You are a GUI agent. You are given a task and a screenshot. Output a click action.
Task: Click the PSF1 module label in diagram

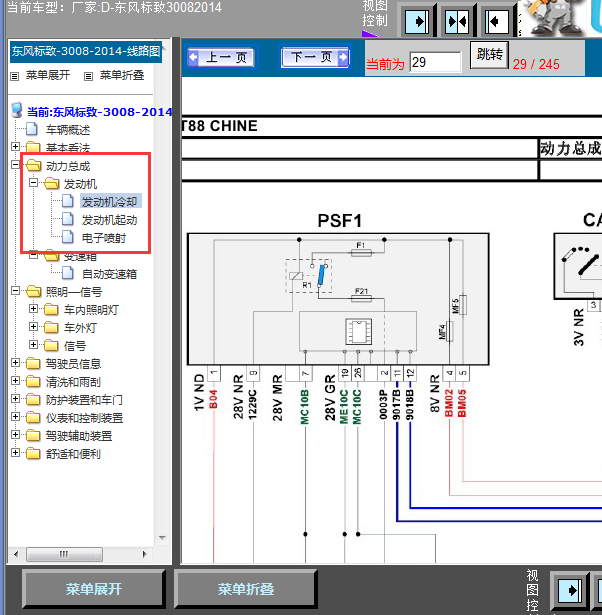coord(340,220)
